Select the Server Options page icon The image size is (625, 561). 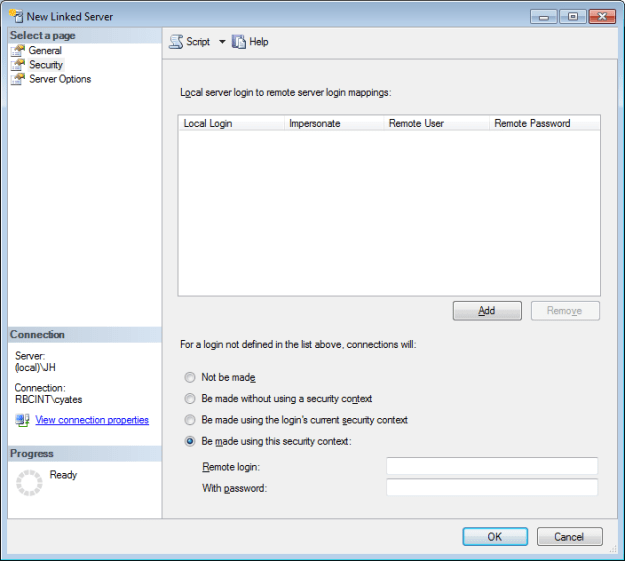coord(18,79)
